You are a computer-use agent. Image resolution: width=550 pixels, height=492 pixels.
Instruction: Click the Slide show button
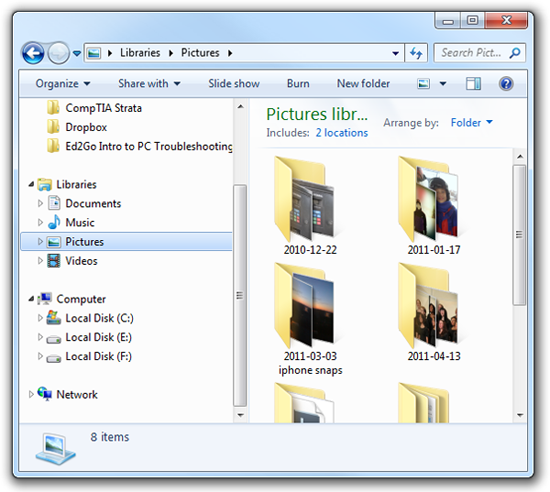pyautogui.click(x=234, y=84)
